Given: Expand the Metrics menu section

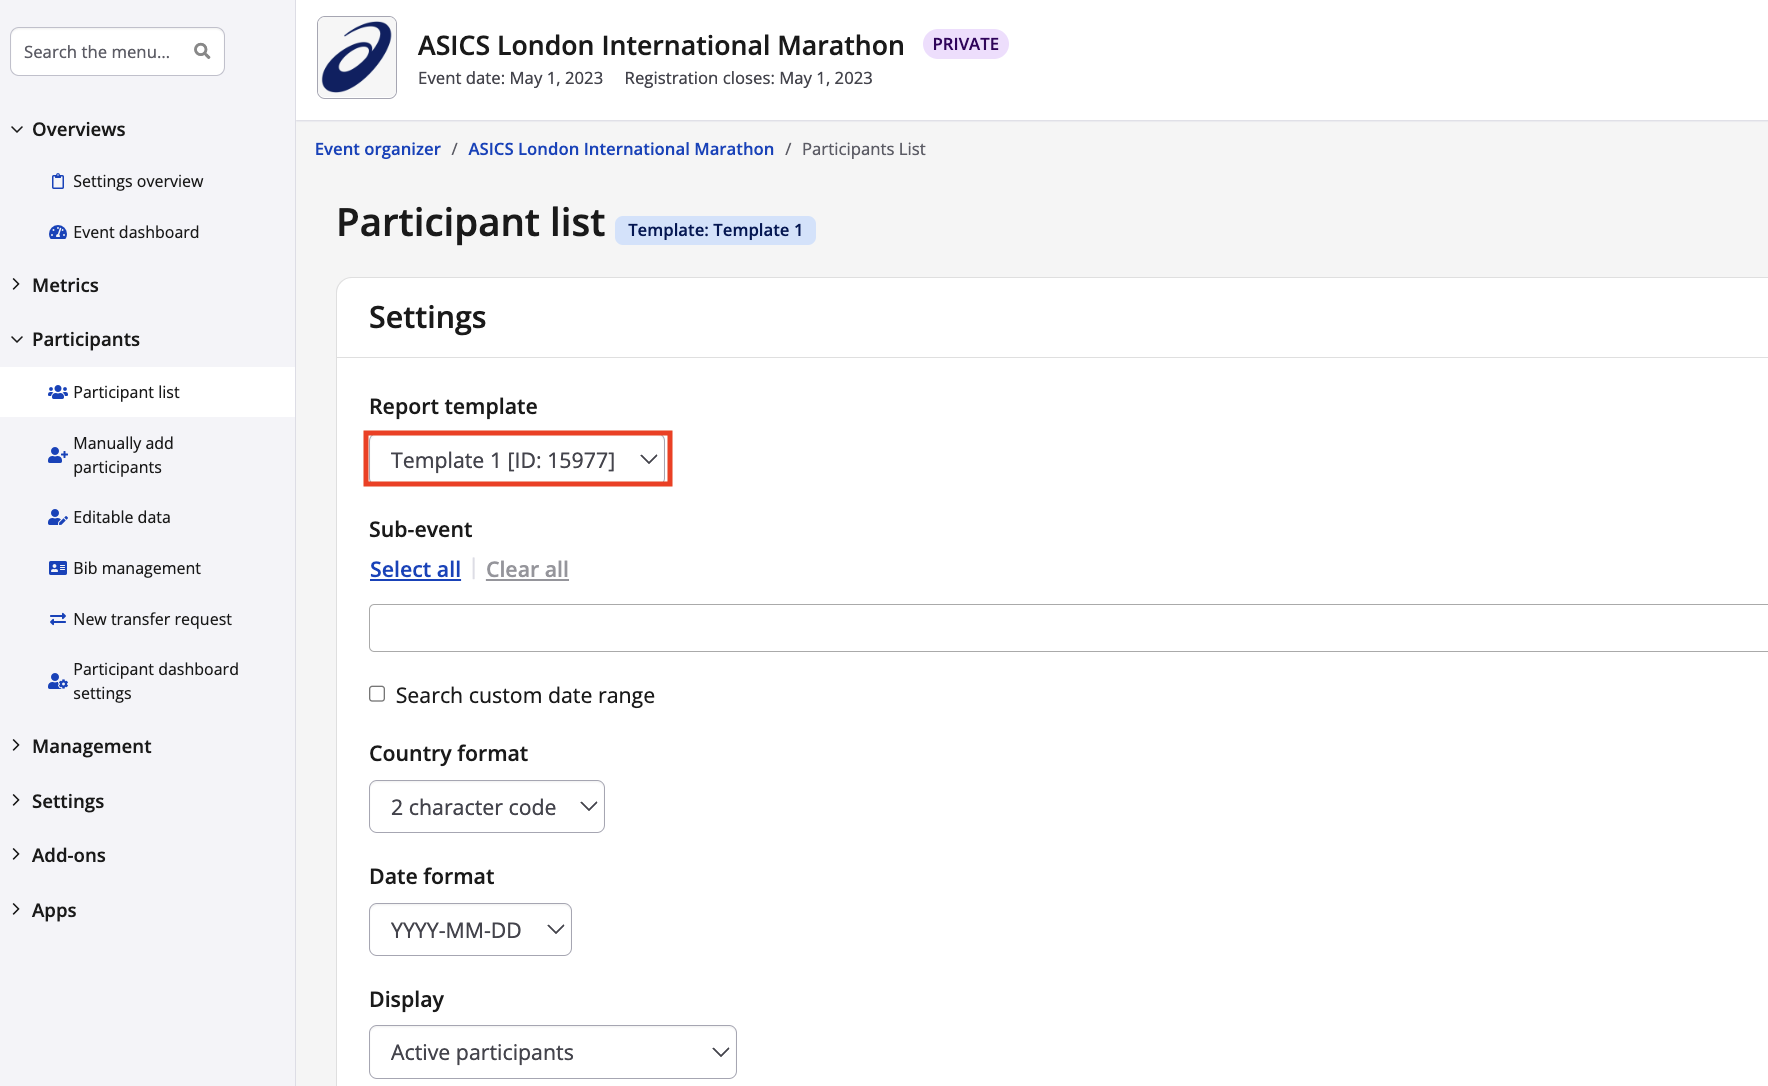Looking at the screenshot, I should click(x=65, y=285).
